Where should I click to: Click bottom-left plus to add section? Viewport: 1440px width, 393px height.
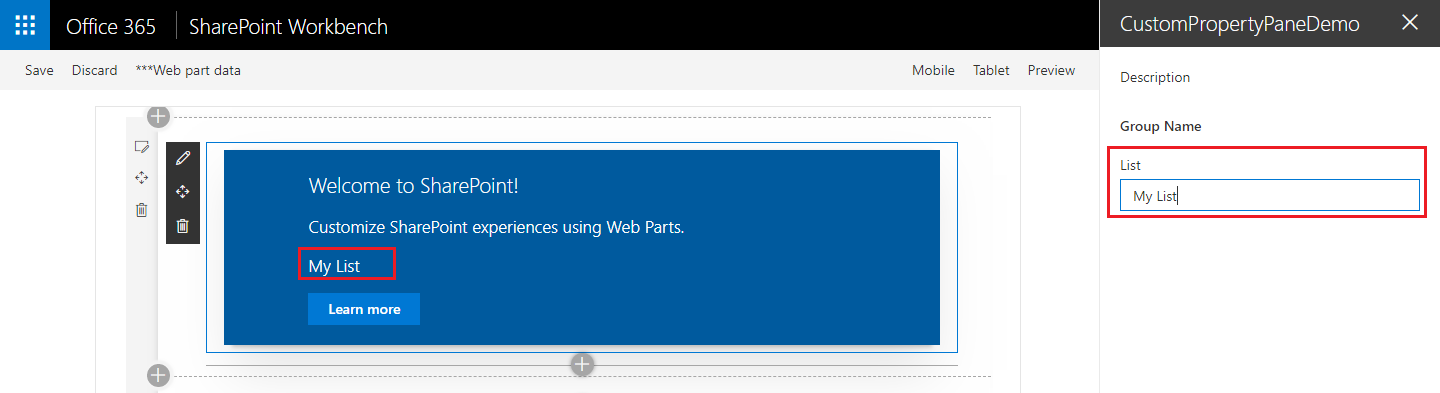tap(158, 376)
